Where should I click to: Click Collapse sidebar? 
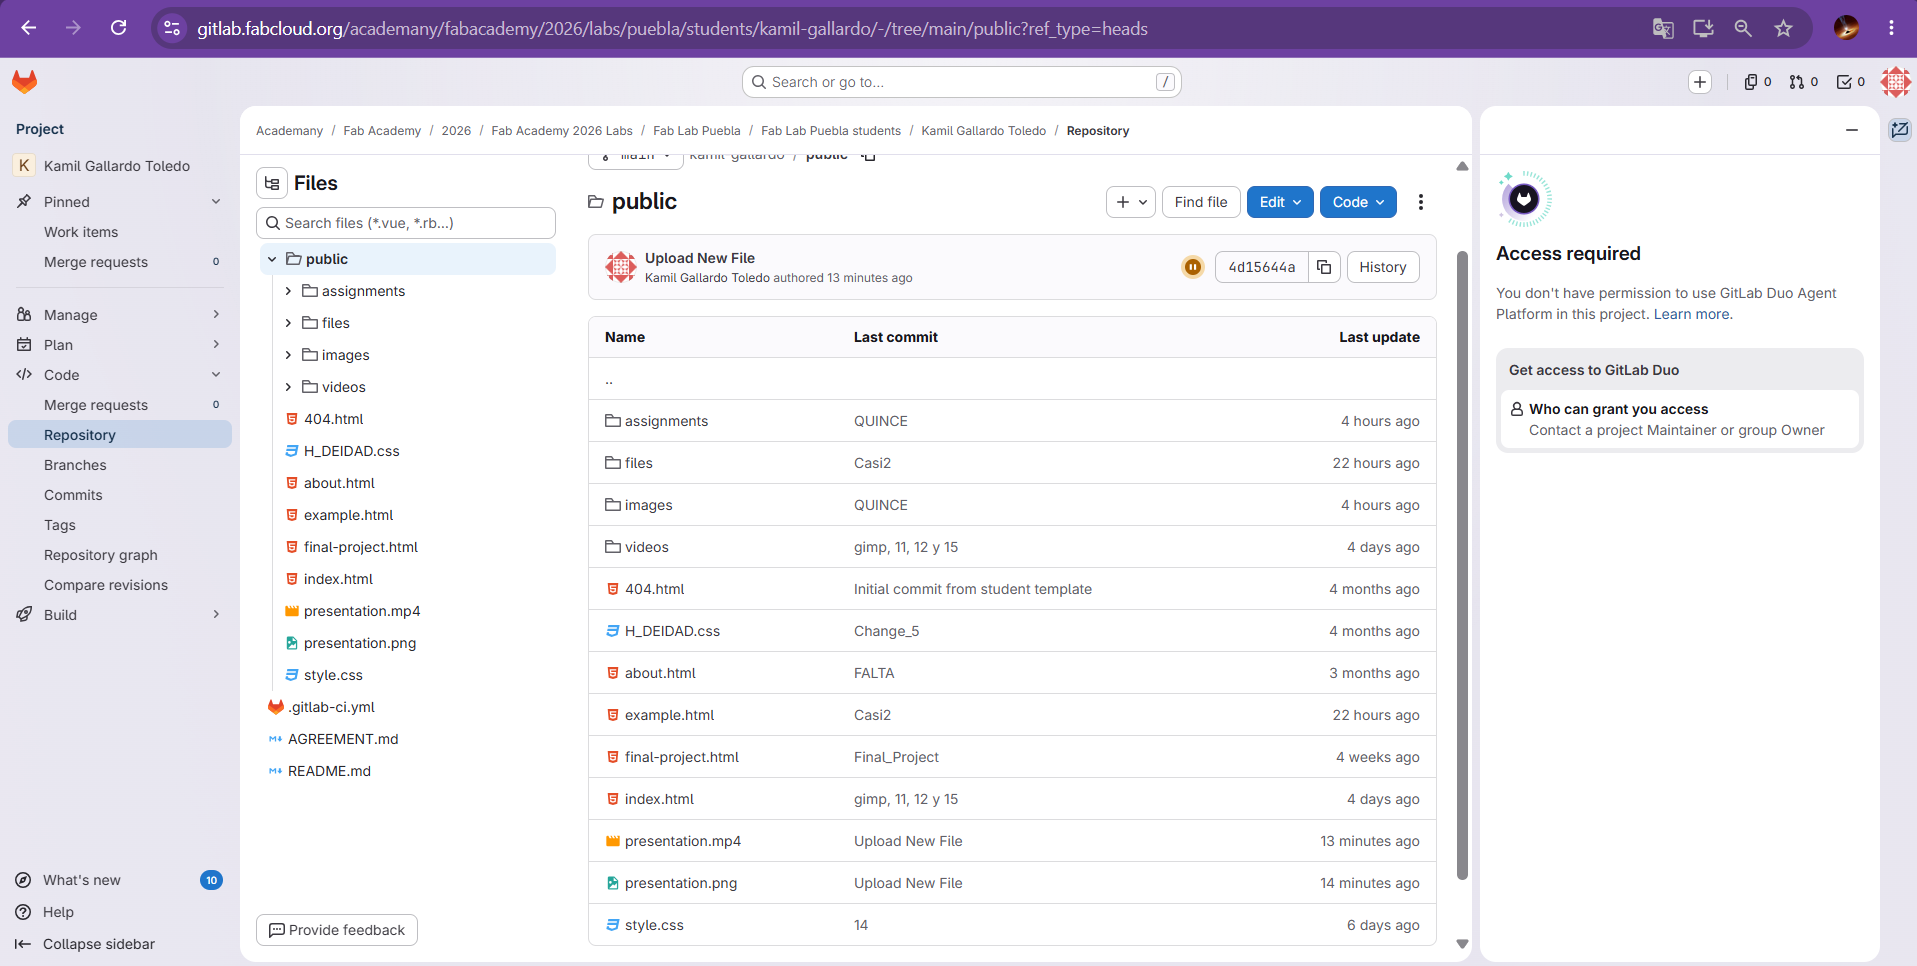[x=99, y=944]
